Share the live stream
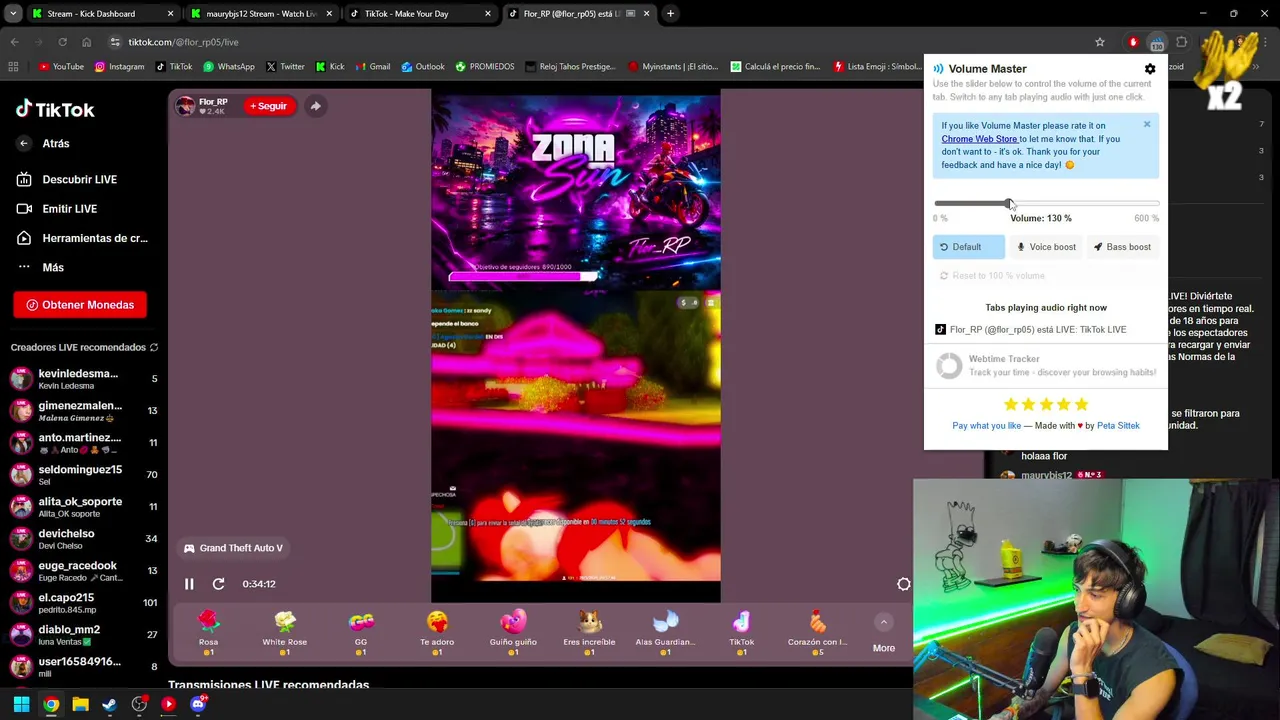The image size is (1280, 720). tap(315, 106)
